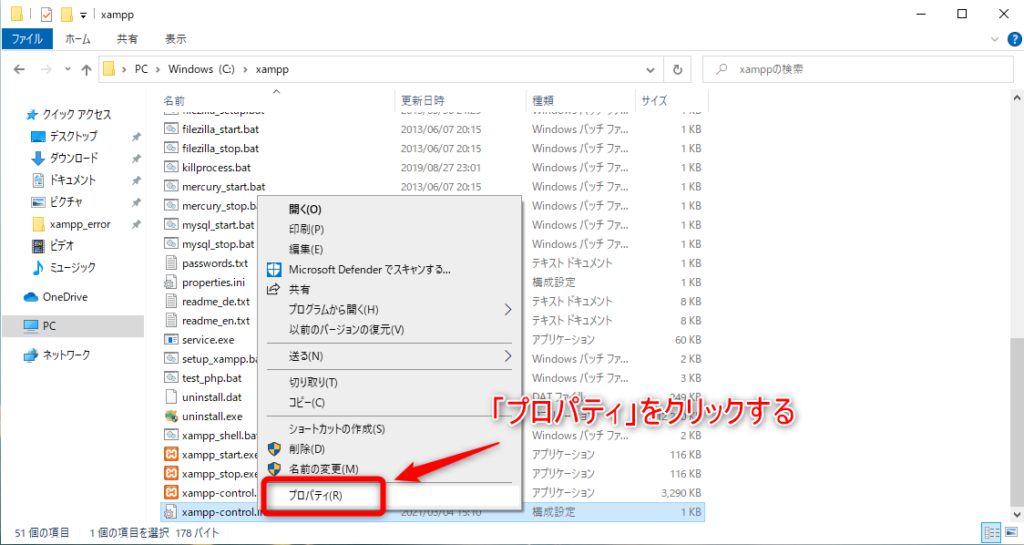Switch to details view icon in status bar
The image size is (1024, 545).
click(x=991, y=533)
